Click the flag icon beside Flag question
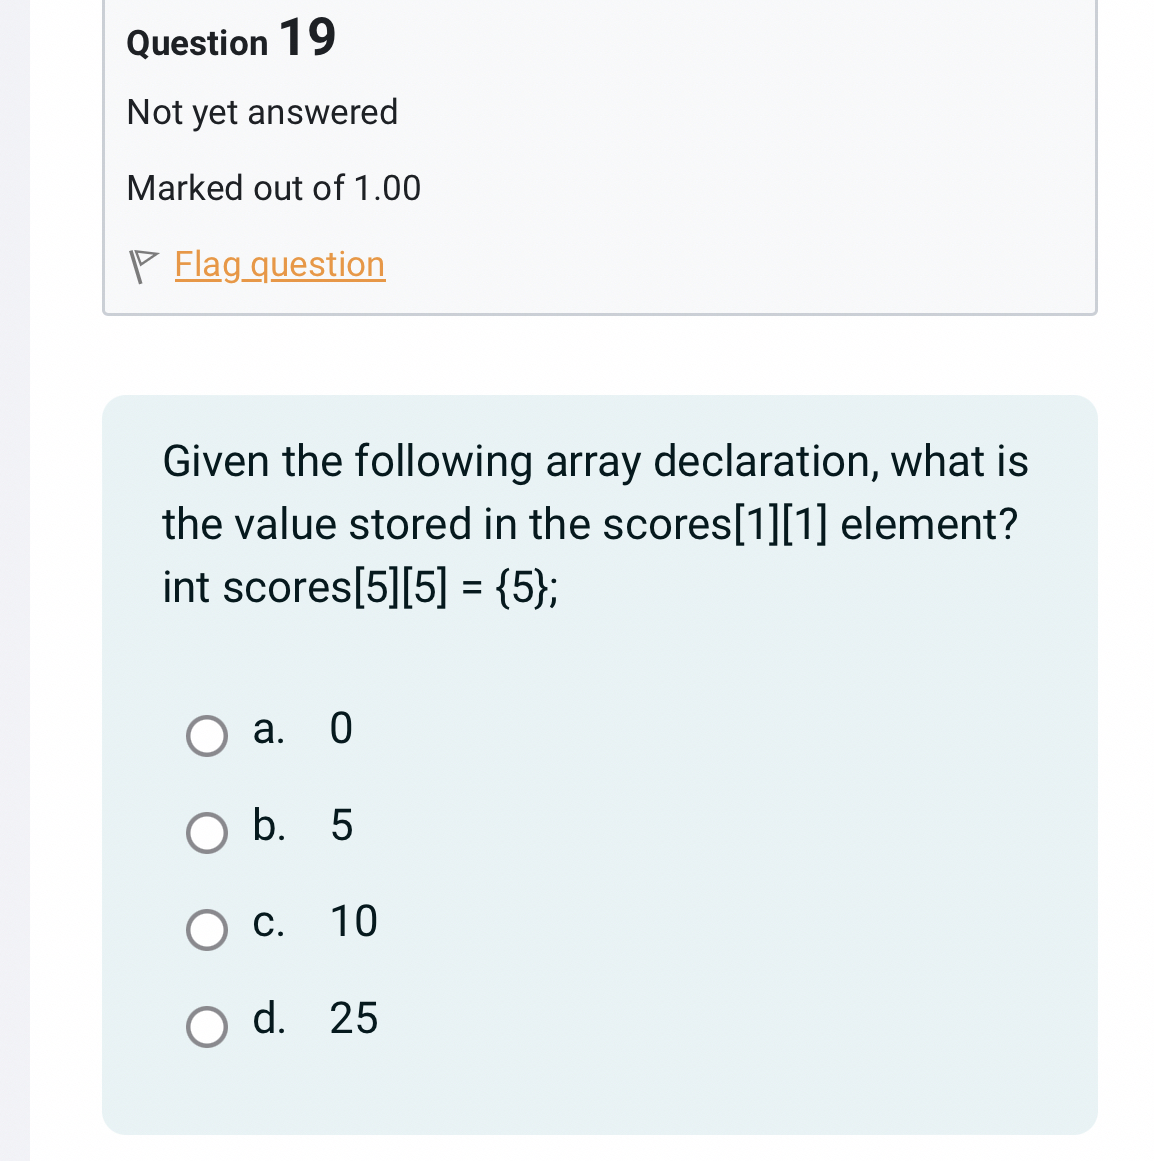Screen dimensions: 1154x1161 point(144,266)
